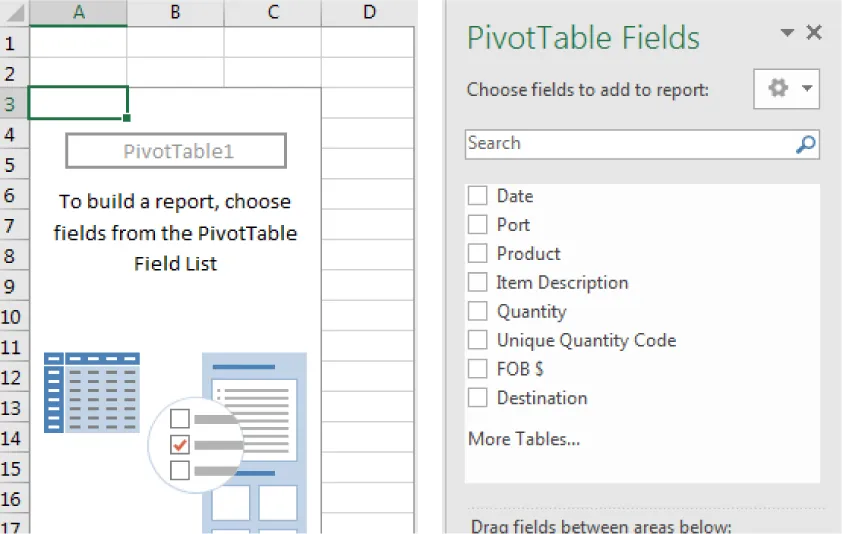Viewport: 842px width, 534px height.
Task: Select the PivotTable1 placeholder box
Action: pyautogui.click(x=176, y=151)
